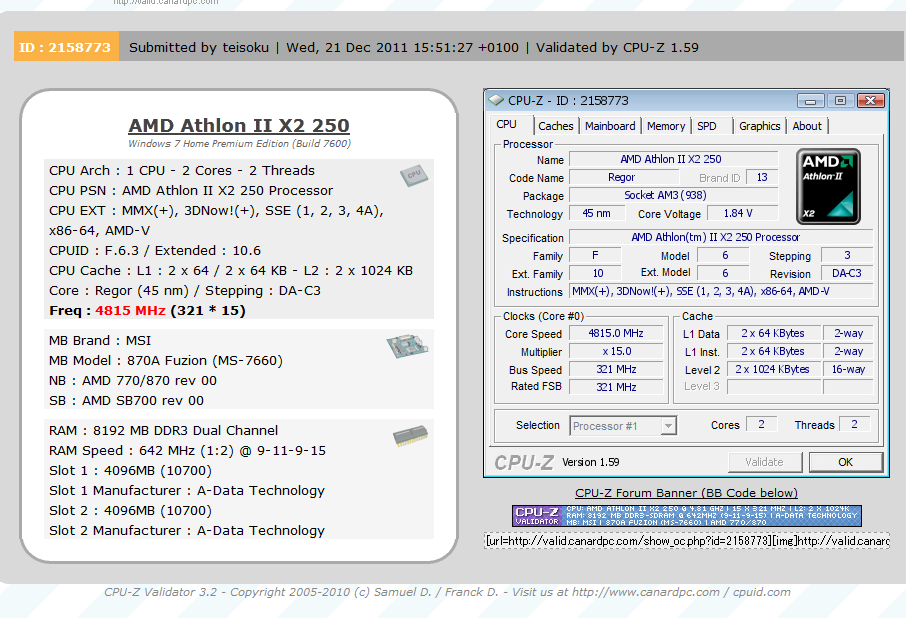
Task: Close the CPU-Z window
Action: pyautogui.click(x=871, y=101)
